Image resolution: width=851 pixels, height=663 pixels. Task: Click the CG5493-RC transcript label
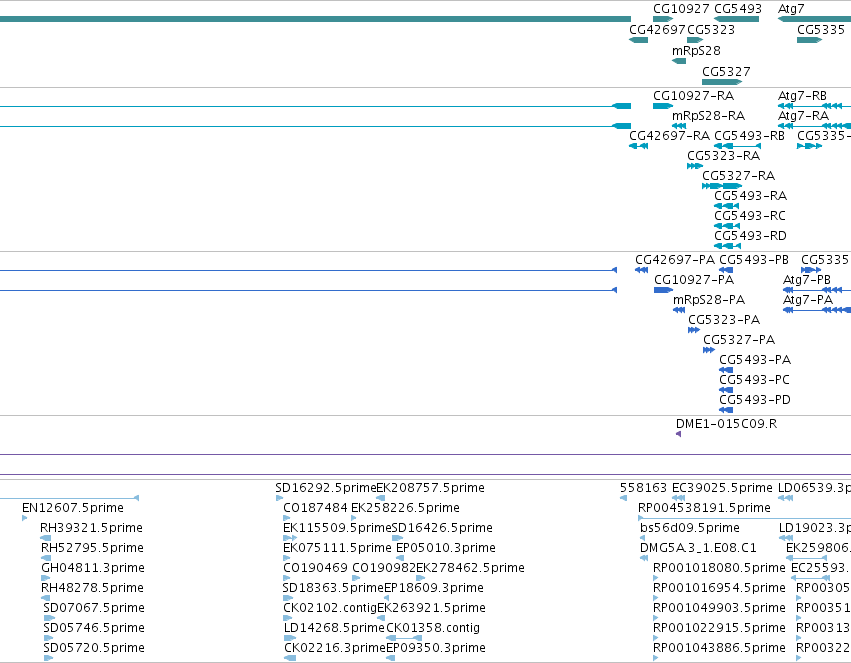click(x=750, y=216)
